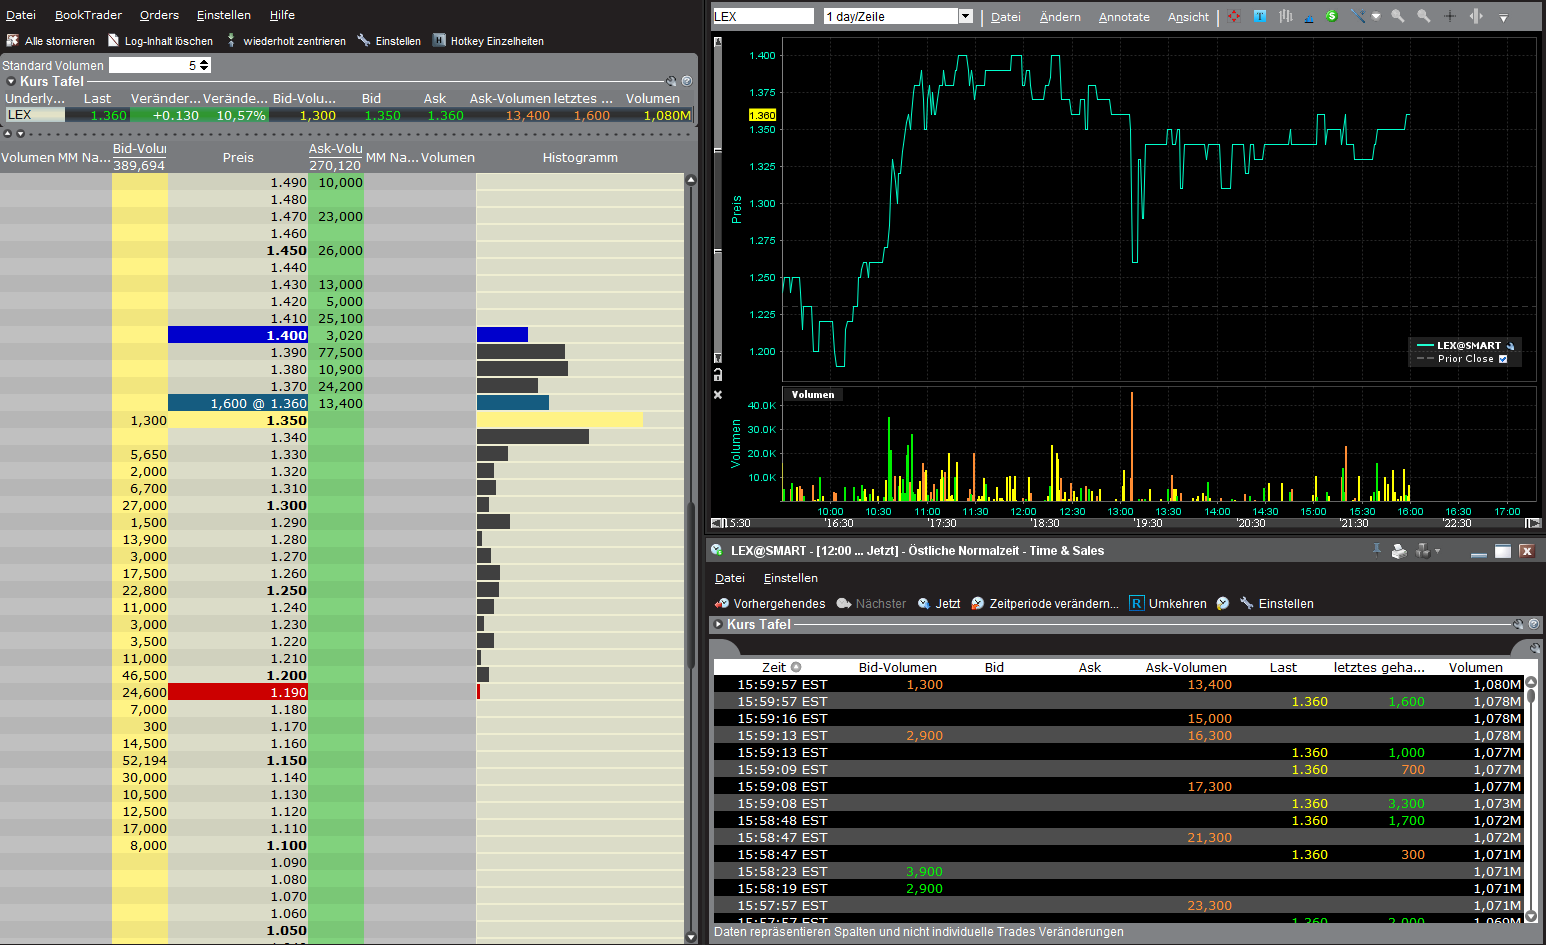Click the green dollar sign chart icon
Screen dimensions: 1546x945
tap(1331, 16)
